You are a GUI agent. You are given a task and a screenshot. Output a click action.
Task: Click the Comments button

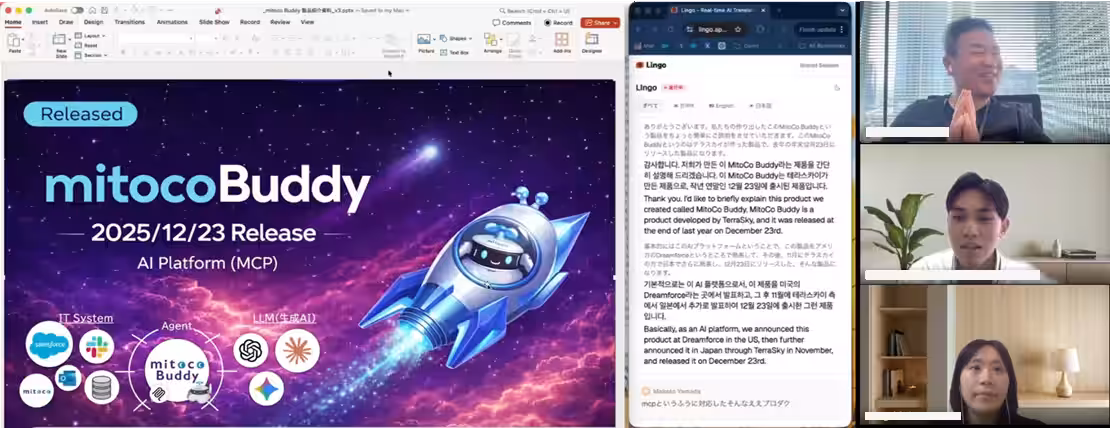[512, 23]
